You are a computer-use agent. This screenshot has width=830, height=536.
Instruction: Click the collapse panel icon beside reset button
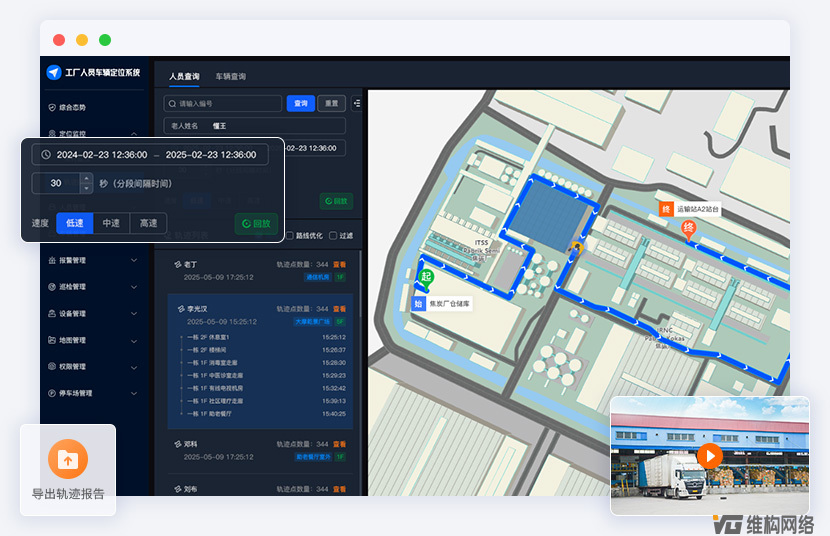358,103
